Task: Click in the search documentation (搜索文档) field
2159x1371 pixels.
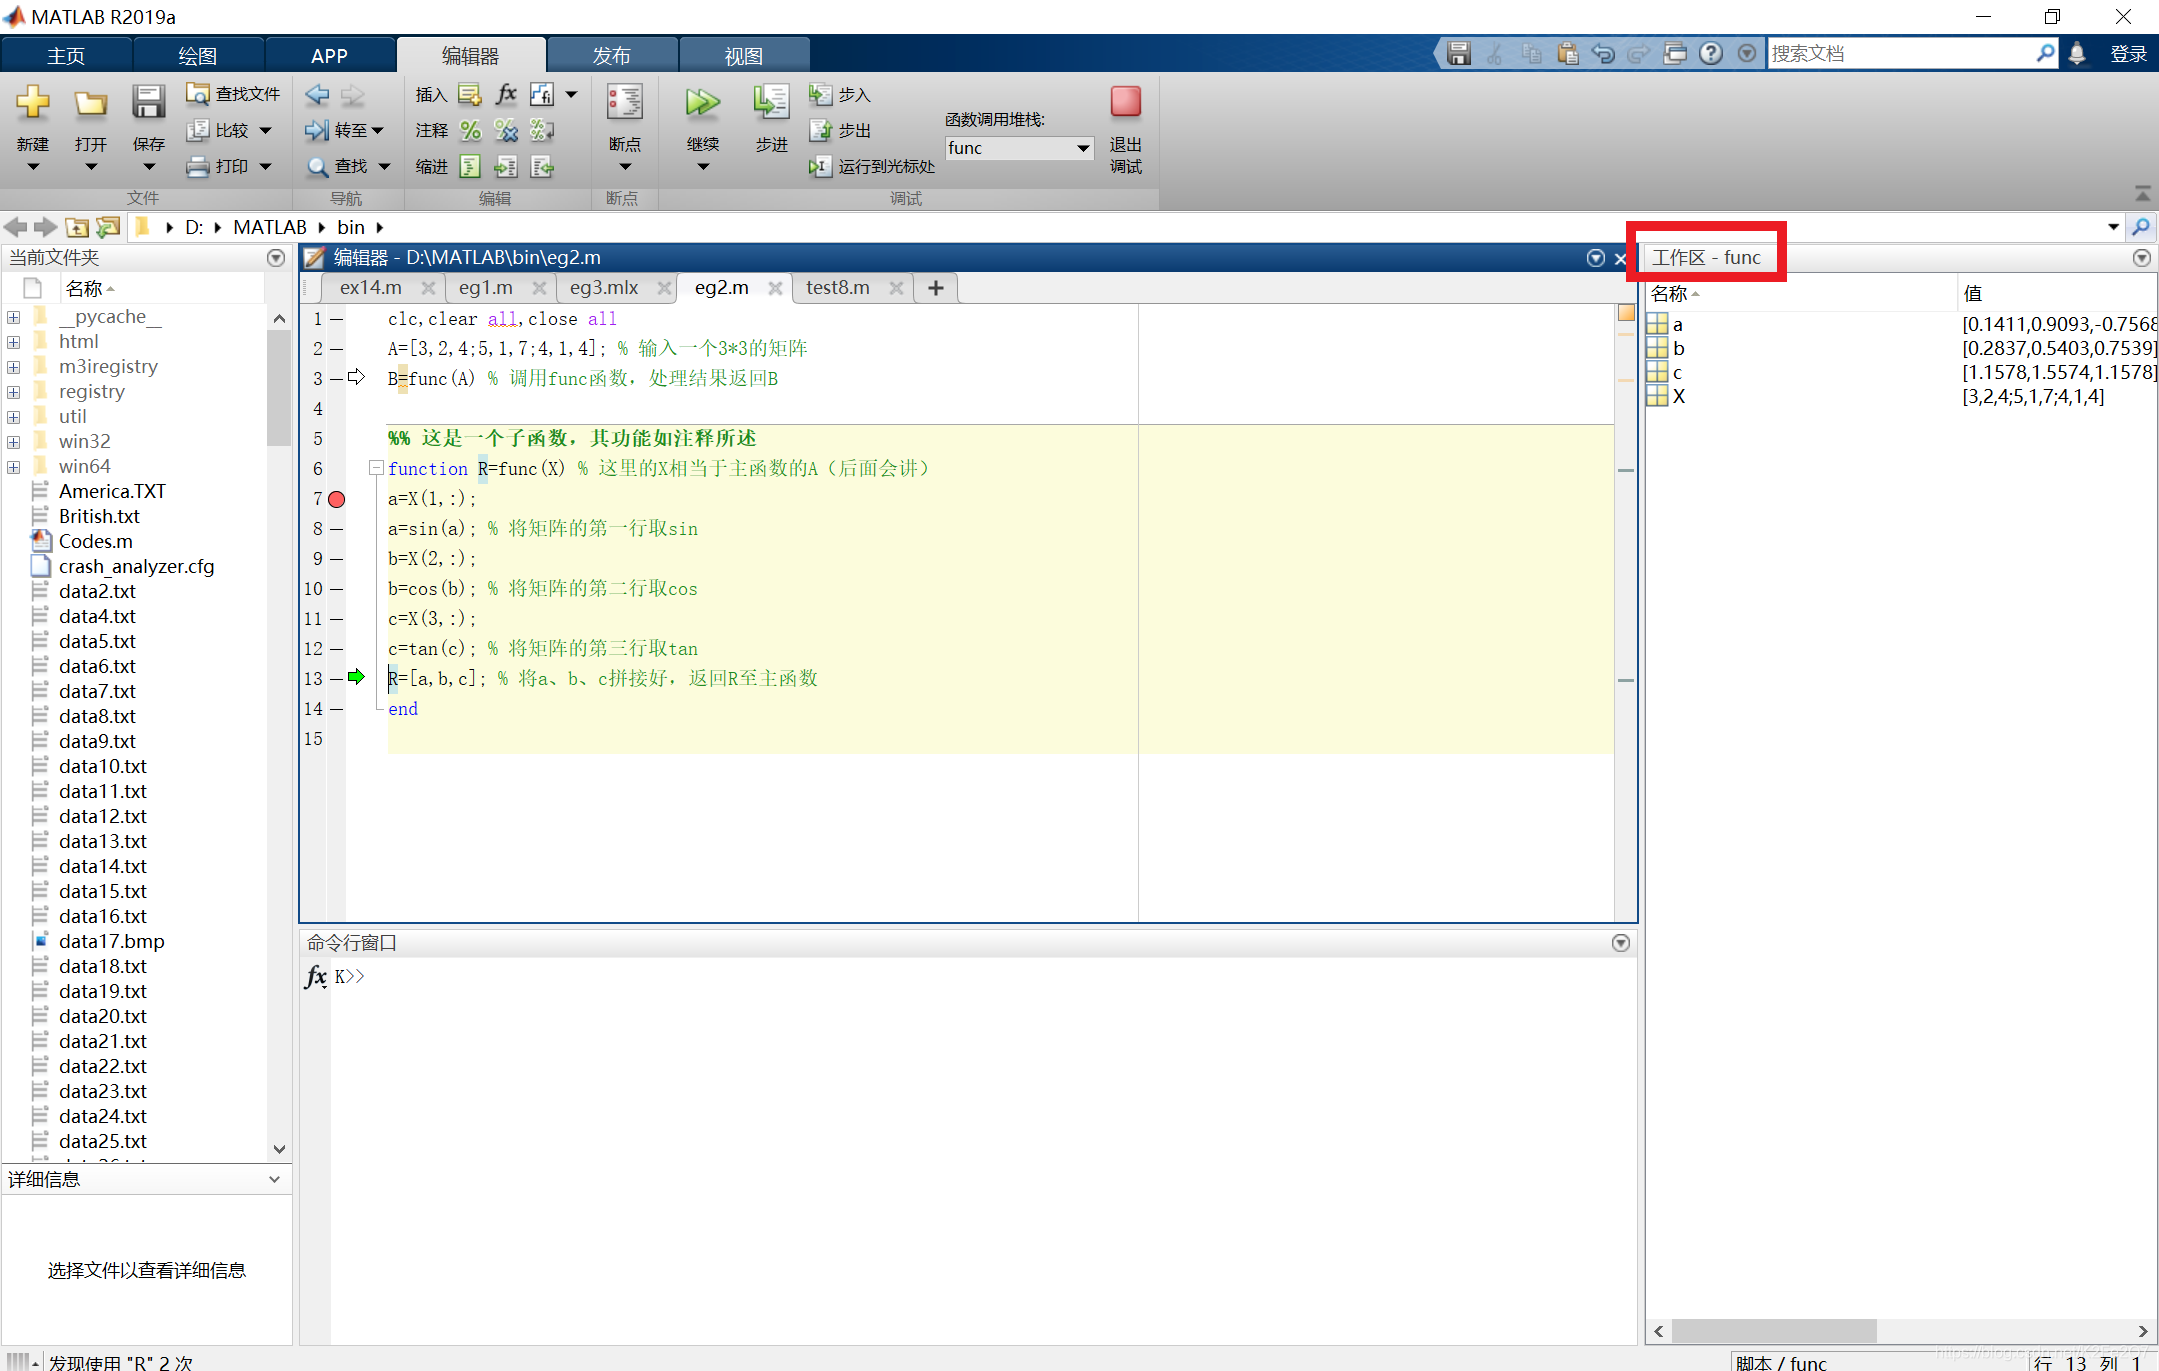Action: pyautogui.click(x=1898, y=54)
